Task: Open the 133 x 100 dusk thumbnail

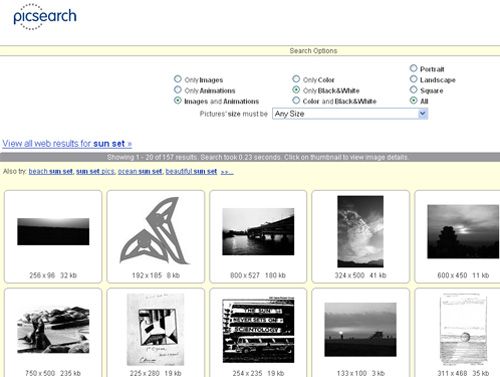Action: click(x=360, y=329)
